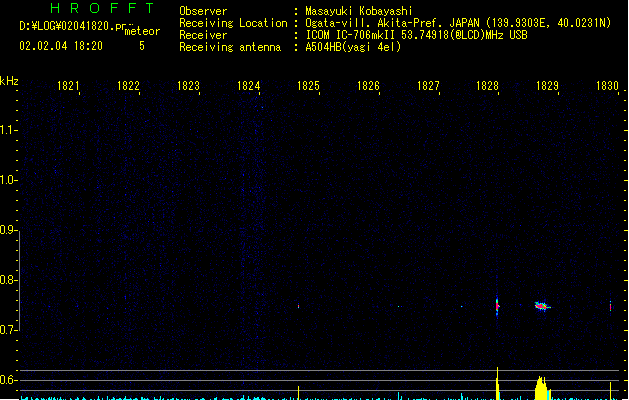Click the bright wide meteor echo near 1829
The image size is (629, 400).
click(542, 307)
